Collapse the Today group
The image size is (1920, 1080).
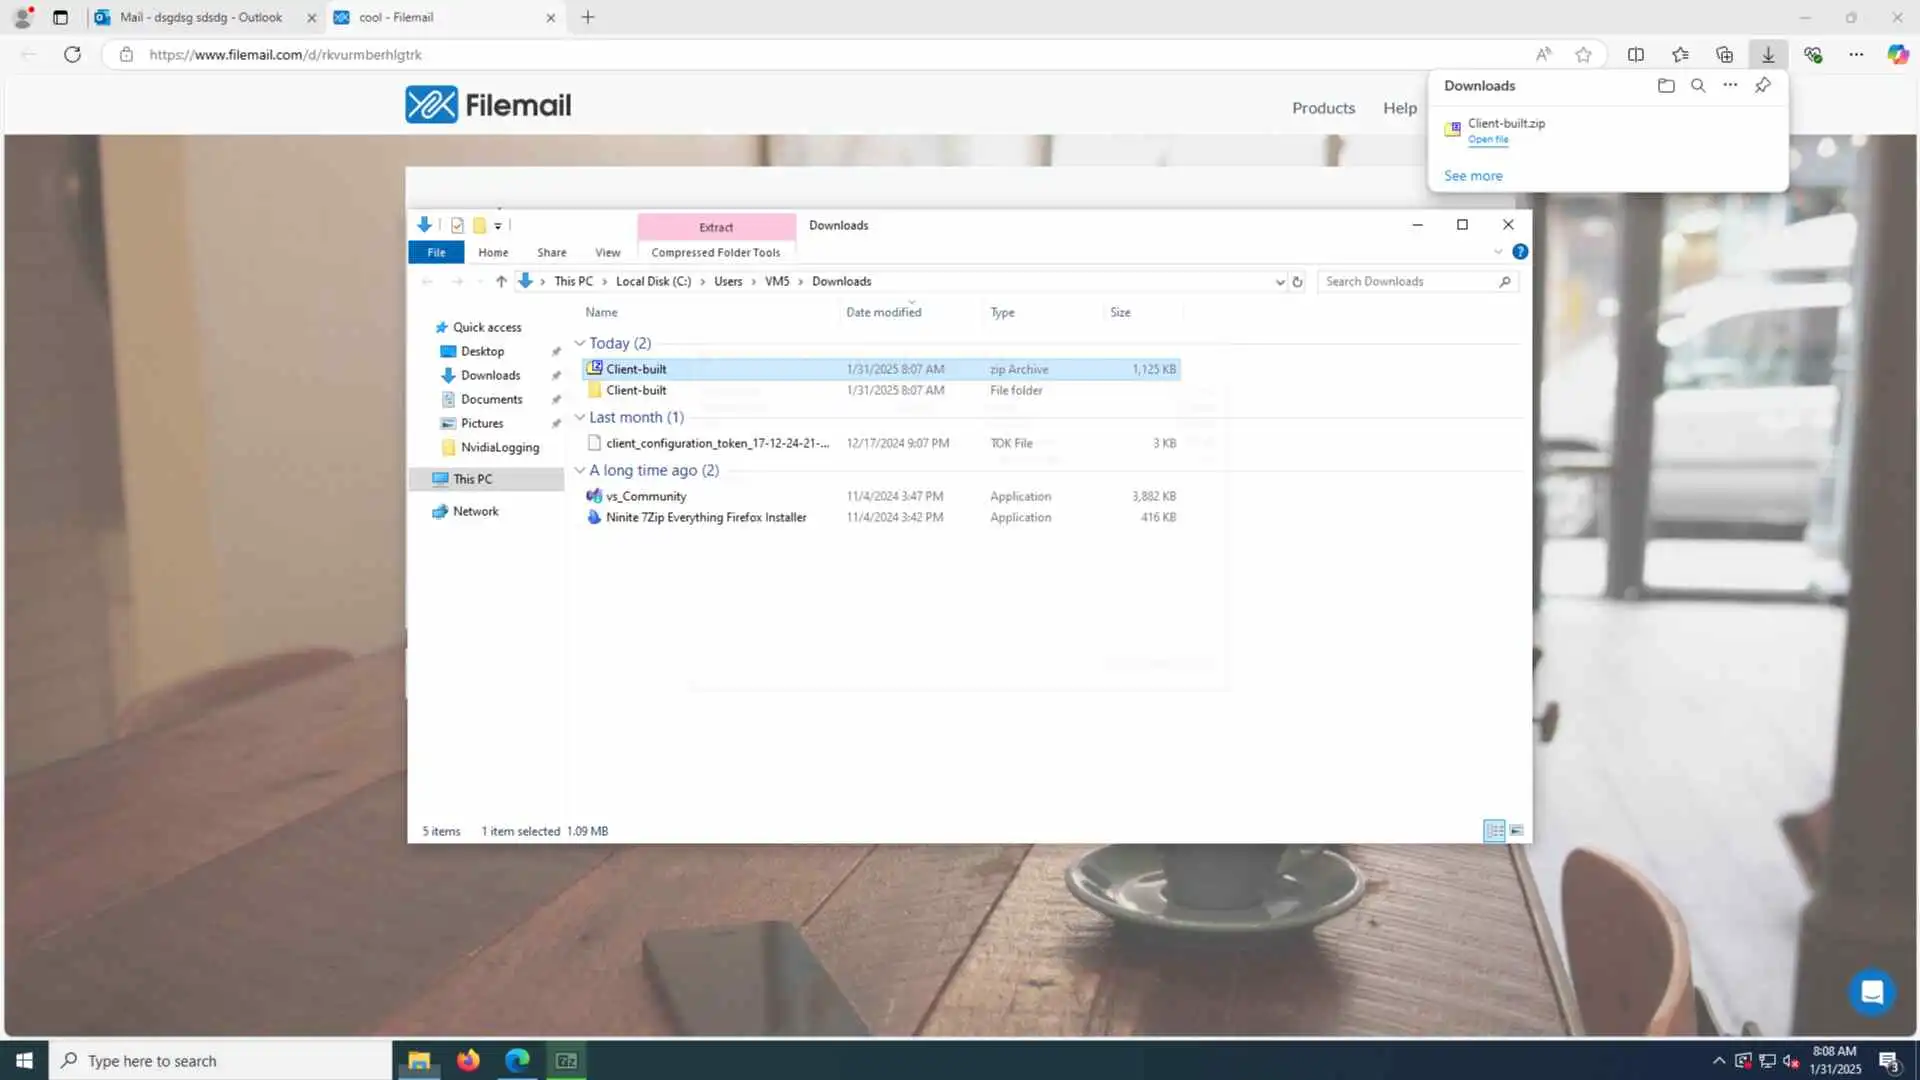coord(580,344)
